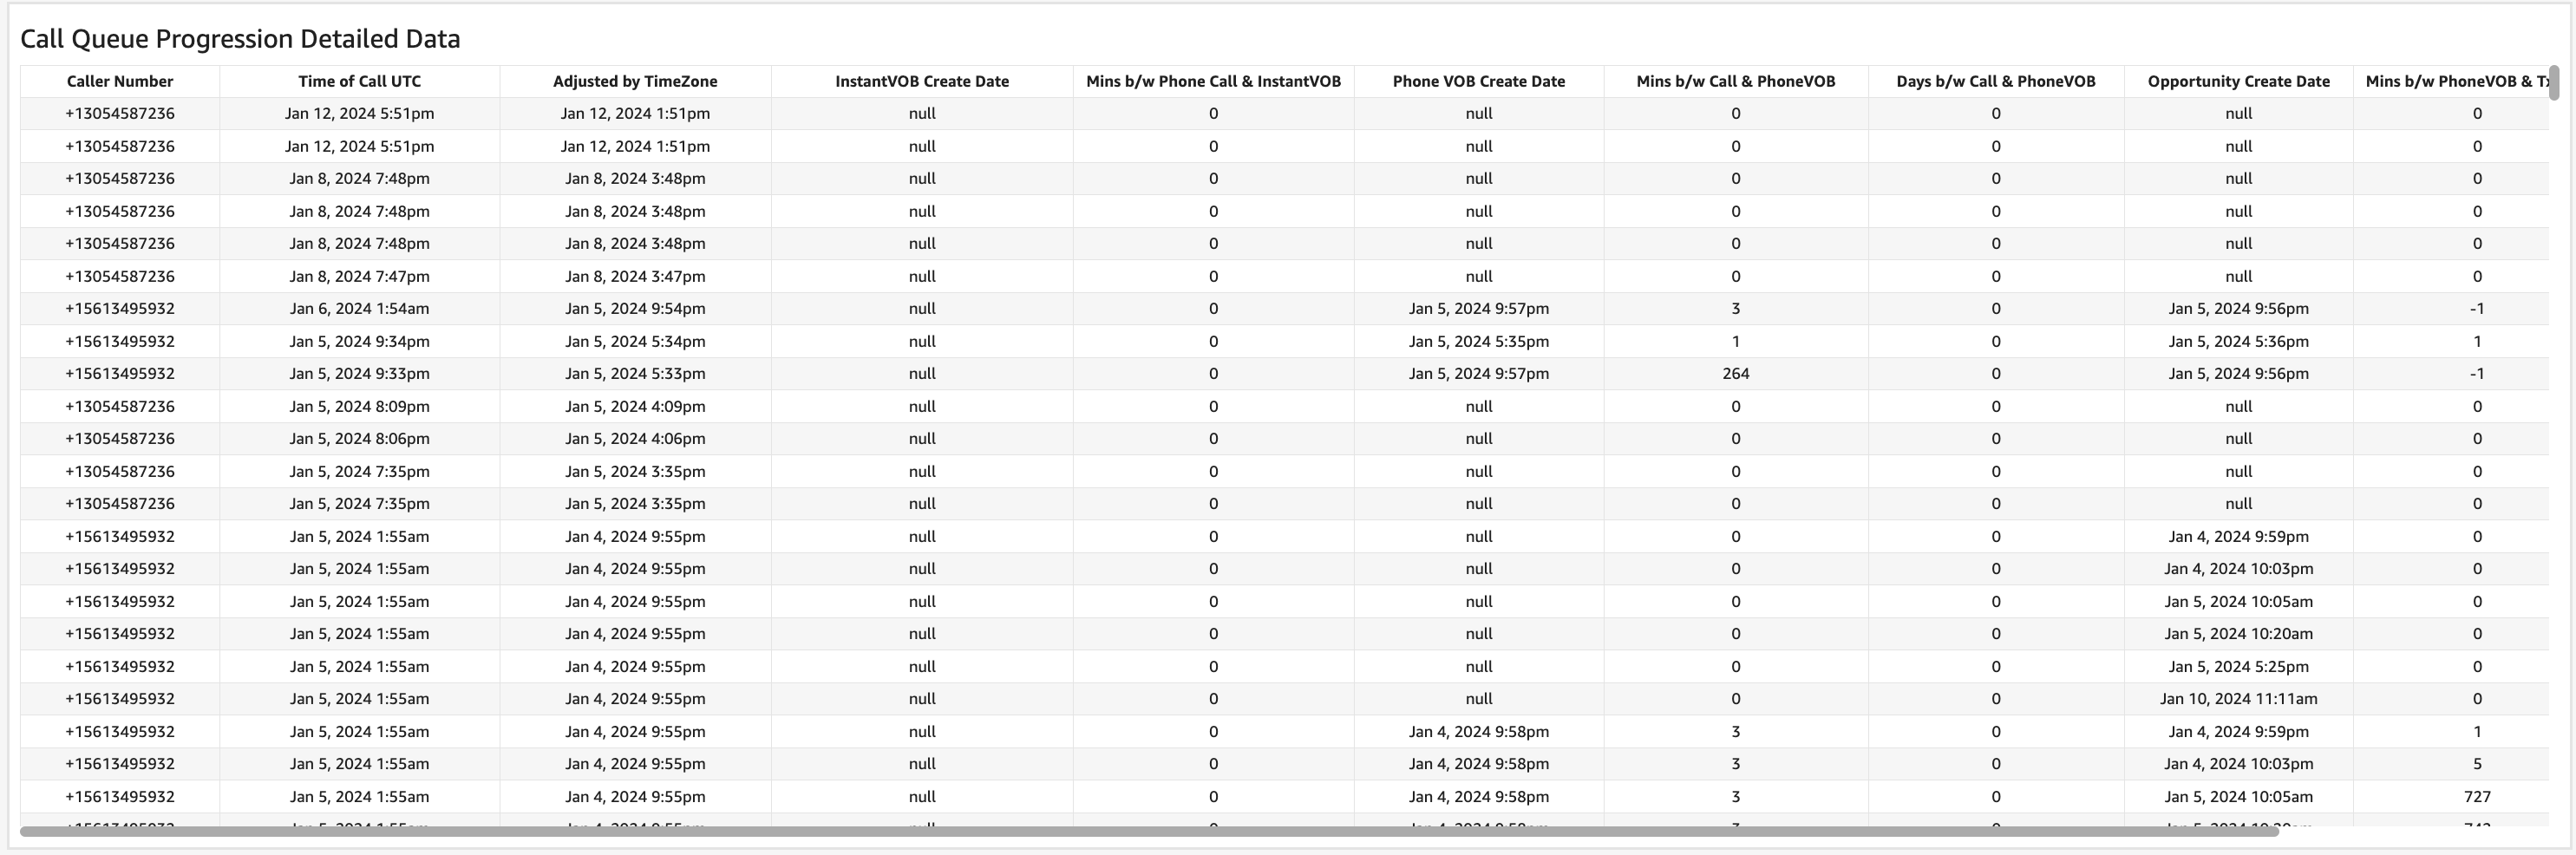Click the horizontal scrollbar at table bottom
Image resolution: width=2576 pixels, height=855 pixels.
(x=1148, y=831)
